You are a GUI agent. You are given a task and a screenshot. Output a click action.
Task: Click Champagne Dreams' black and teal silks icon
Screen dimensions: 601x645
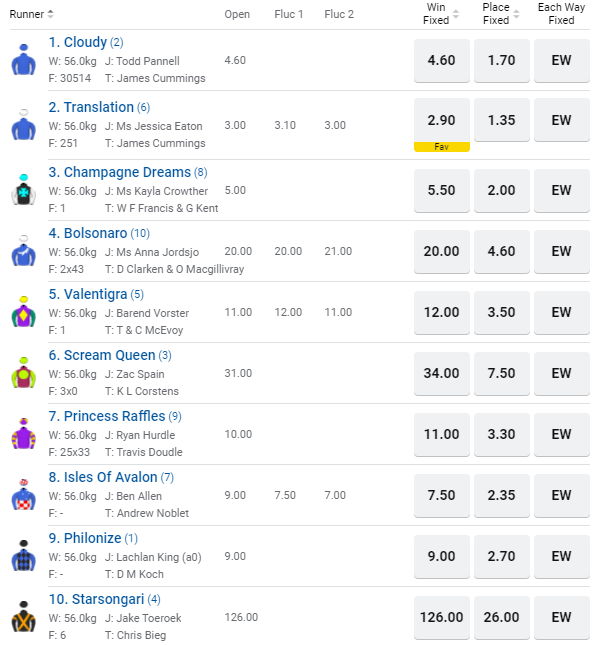[23, 191]
